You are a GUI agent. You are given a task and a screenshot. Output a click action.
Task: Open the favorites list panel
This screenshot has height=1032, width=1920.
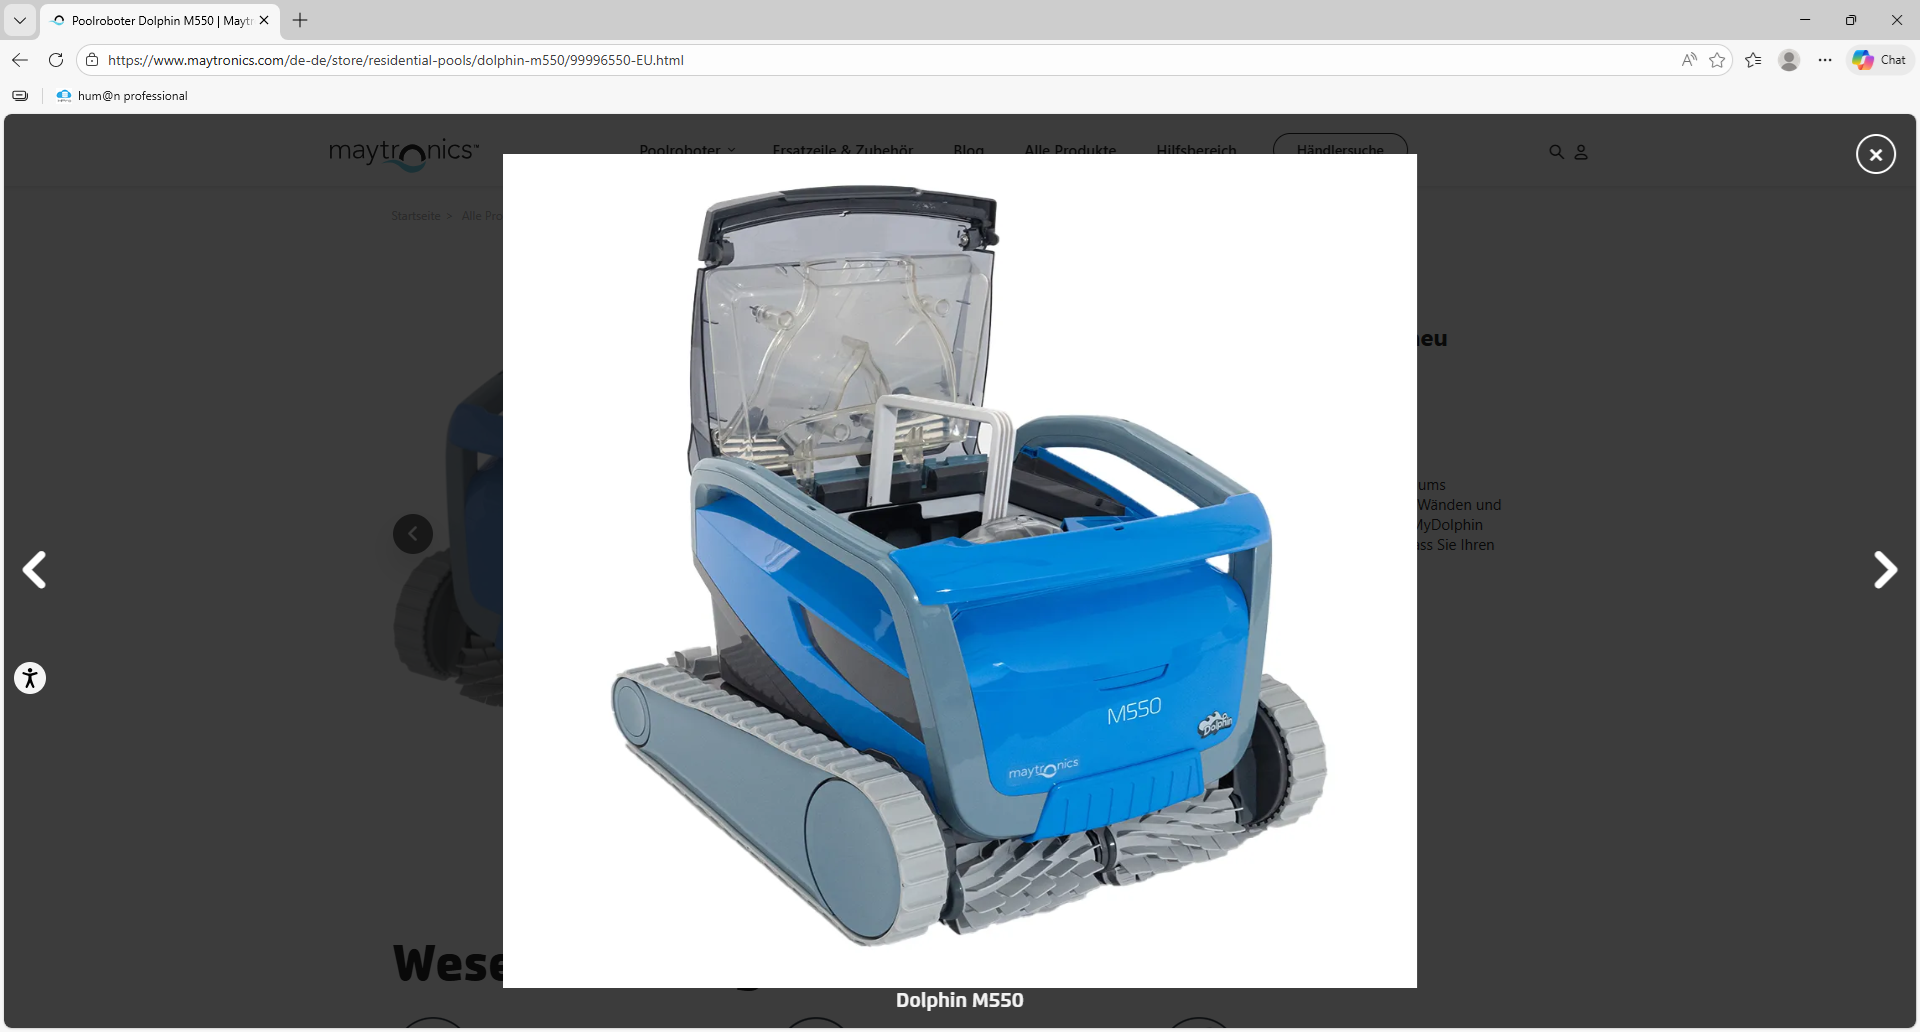pyautogui.click(x=1753, y=60)
